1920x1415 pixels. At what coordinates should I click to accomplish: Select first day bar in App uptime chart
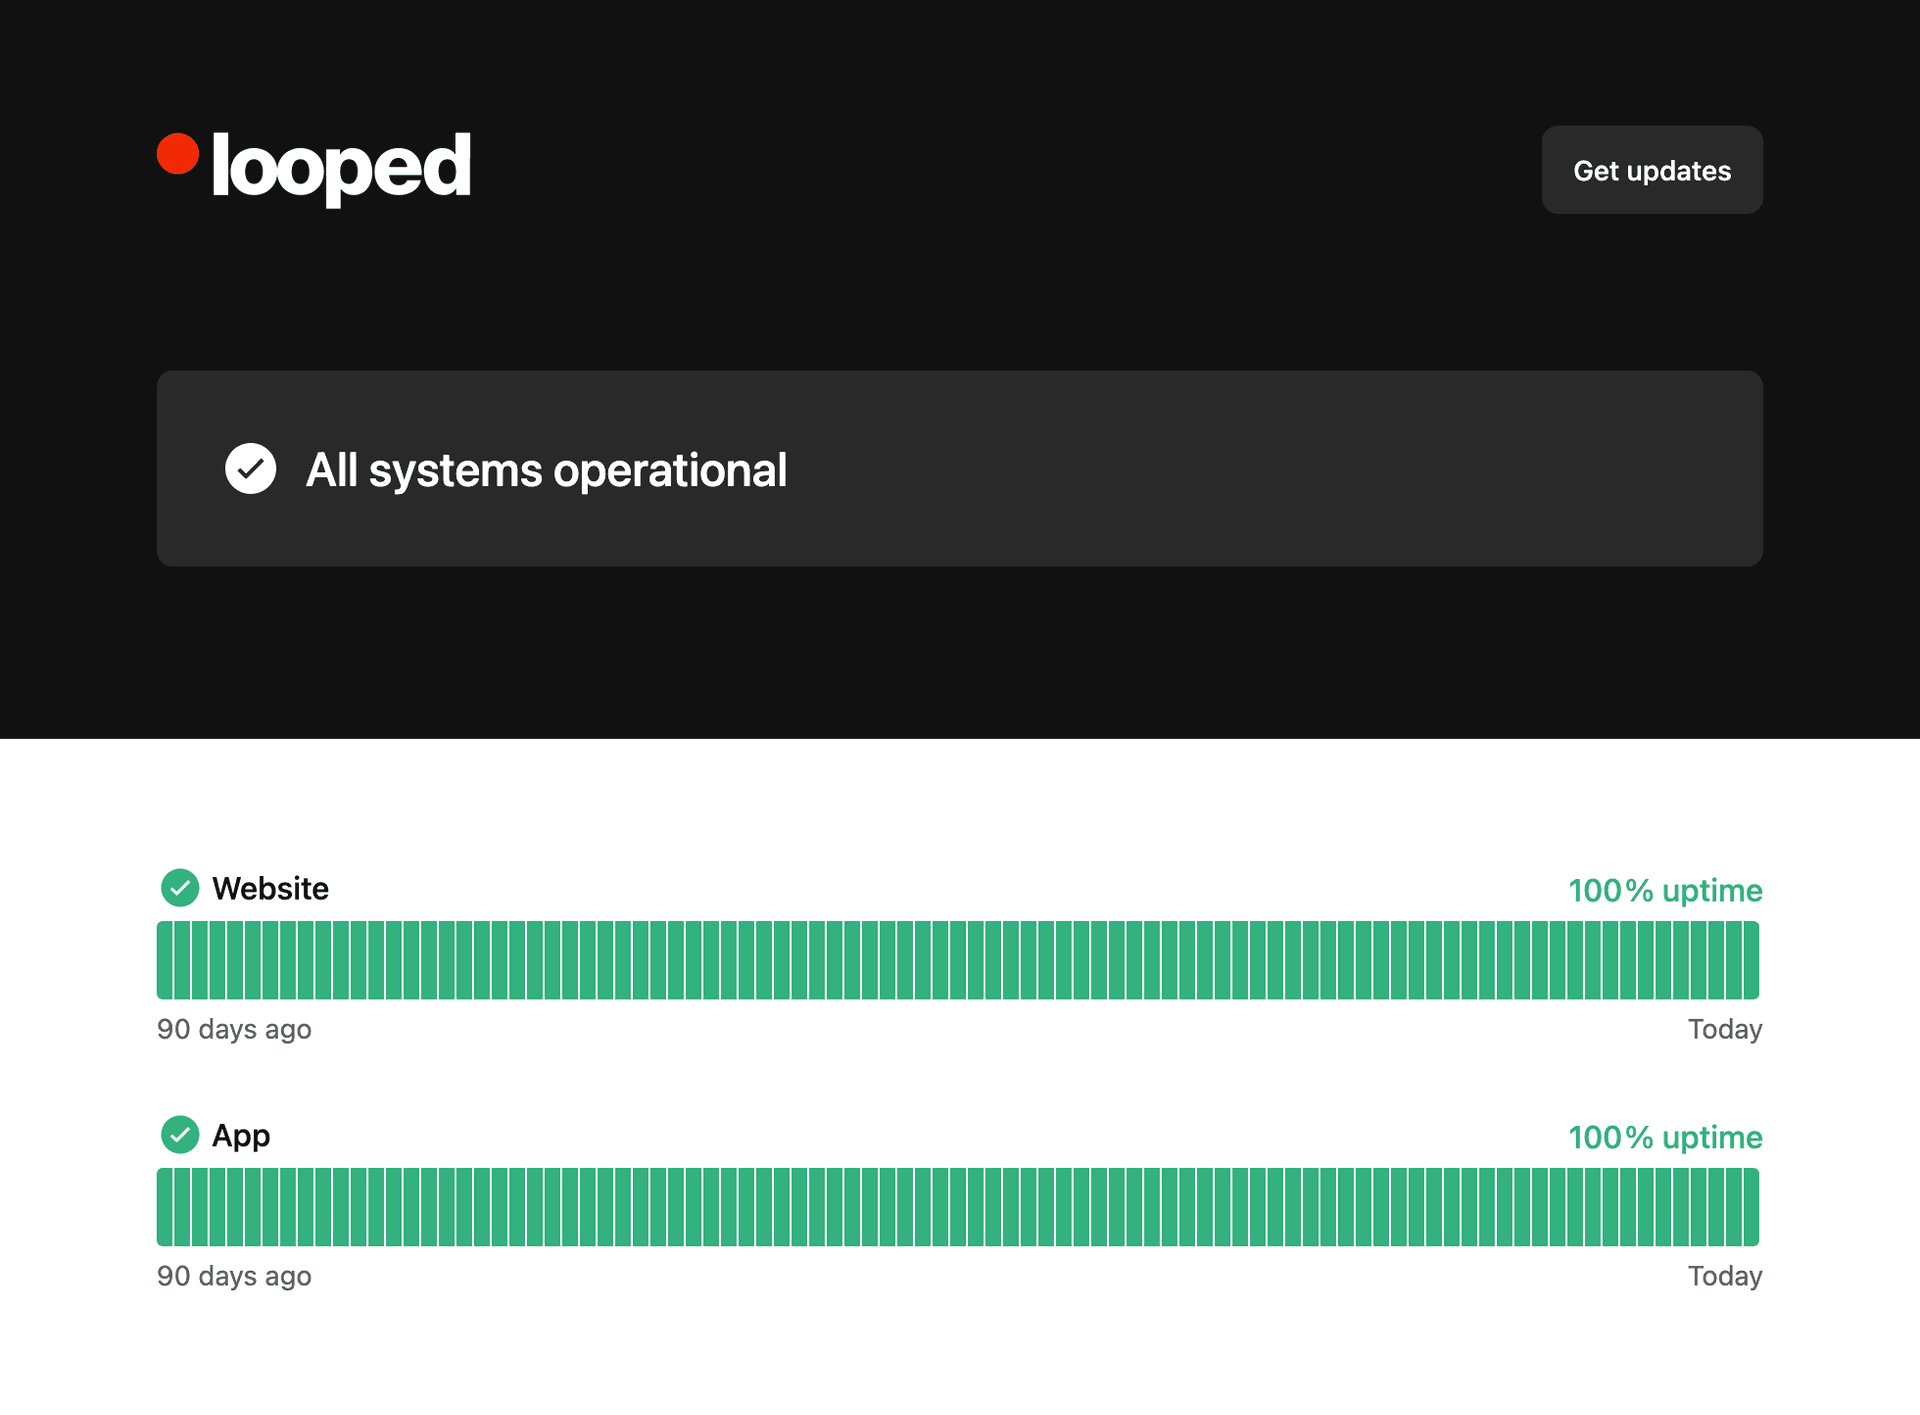coord(164,1207)
